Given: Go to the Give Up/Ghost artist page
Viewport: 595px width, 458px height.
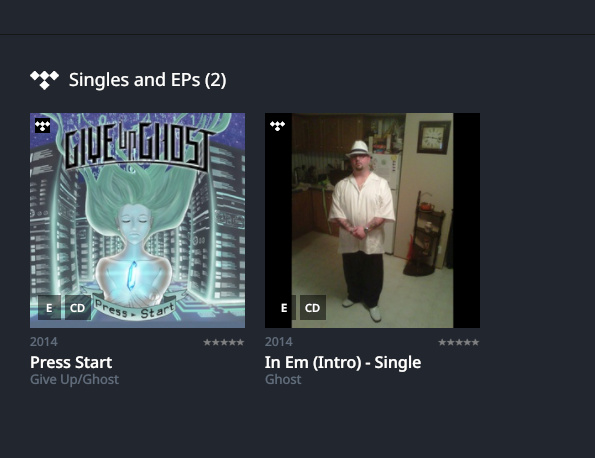Looking at the screenshot, I should (74, 379).
